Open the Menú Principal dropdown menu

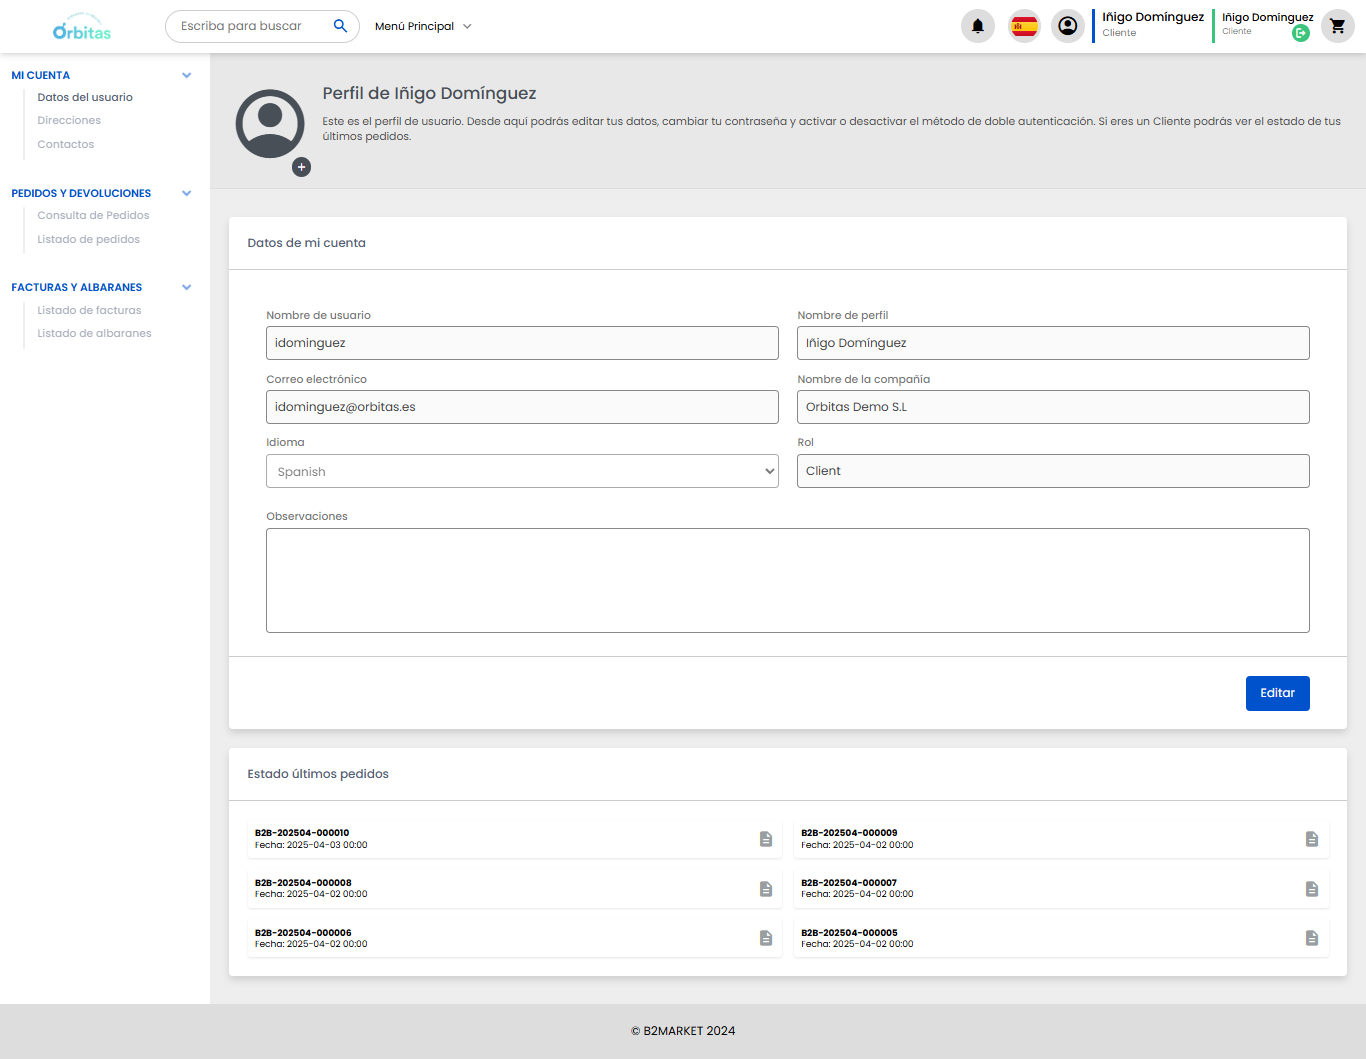[422, 26]
